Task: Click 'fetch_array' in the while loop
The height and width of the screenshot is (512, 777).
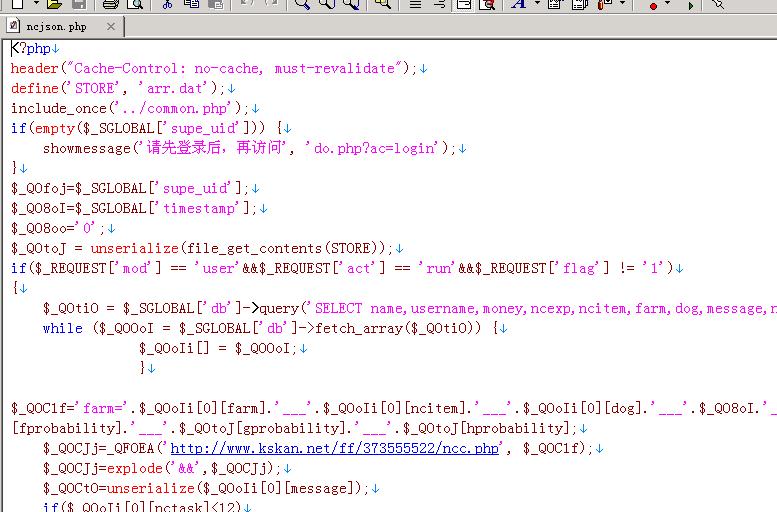Action: [x=359, y=328]
